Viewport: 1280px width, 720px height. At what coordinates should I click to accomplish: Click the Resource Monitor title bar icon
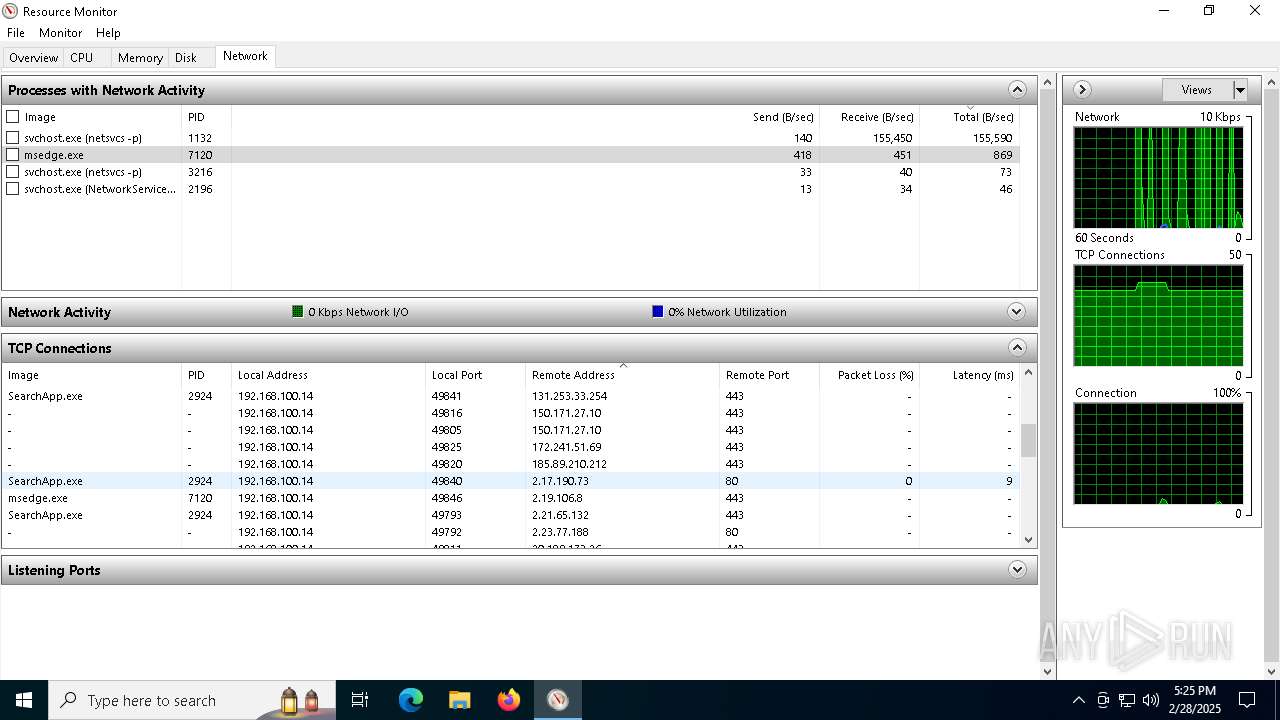[10, 11]
